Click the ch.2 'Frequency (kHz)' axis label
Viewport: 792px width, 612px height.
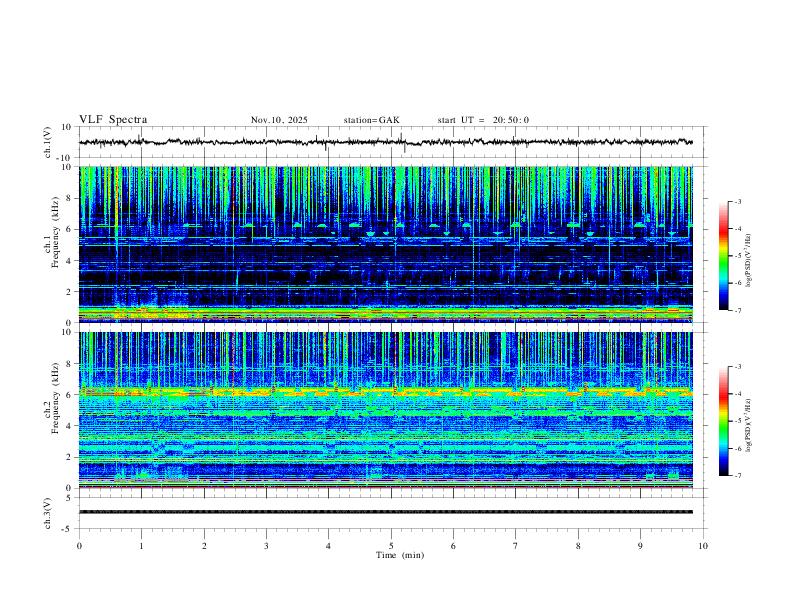(x=55, y=398)
